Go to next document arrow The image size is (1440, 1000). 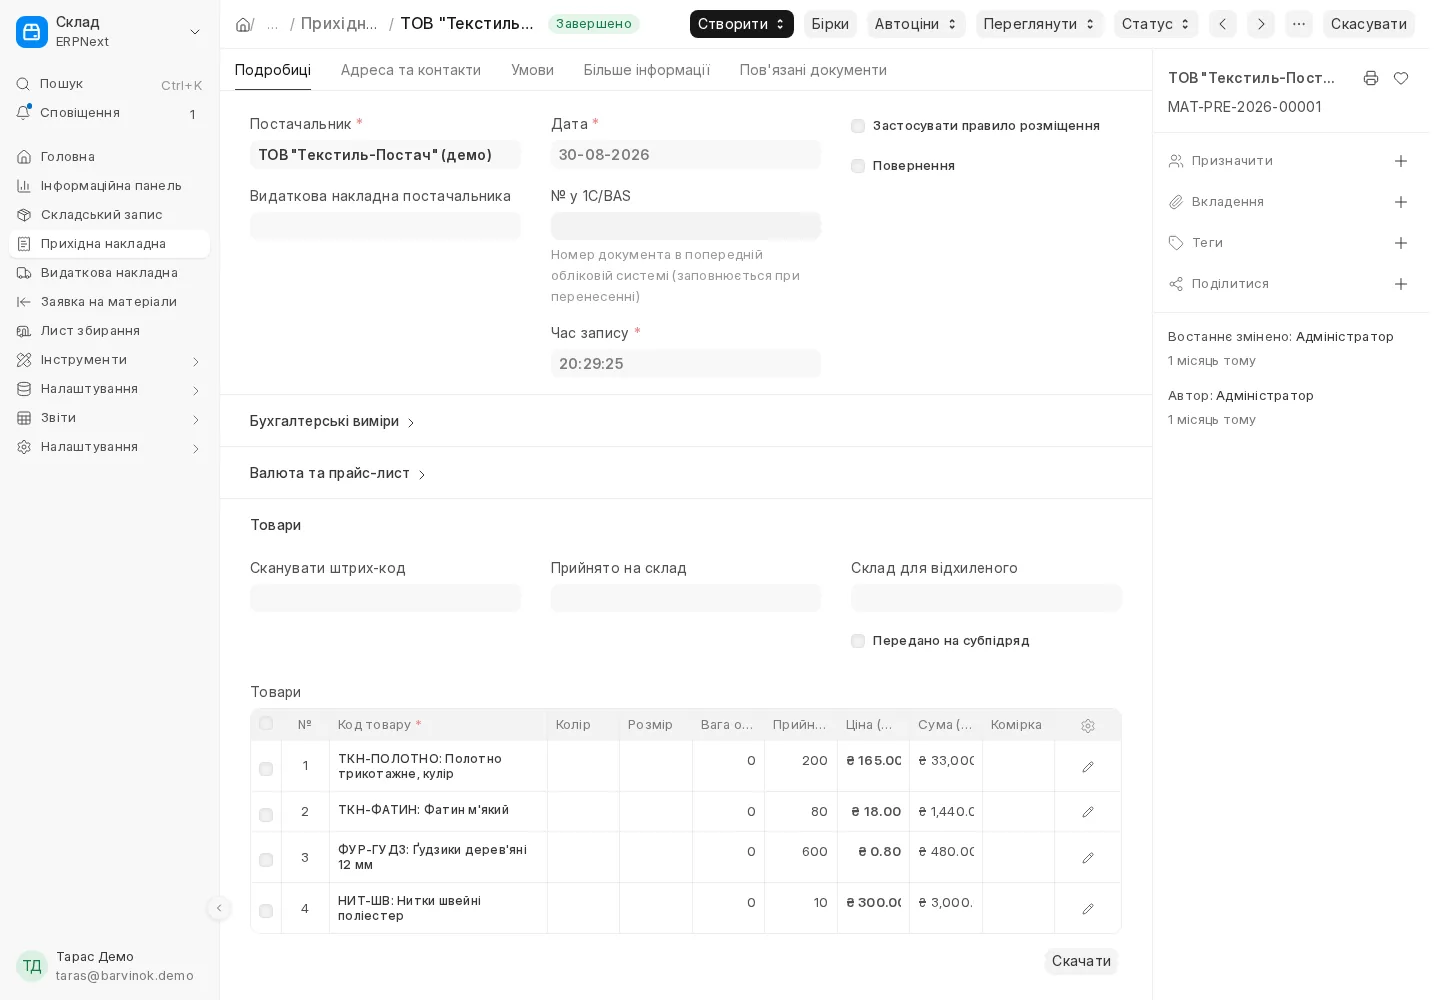[1261, 24]
